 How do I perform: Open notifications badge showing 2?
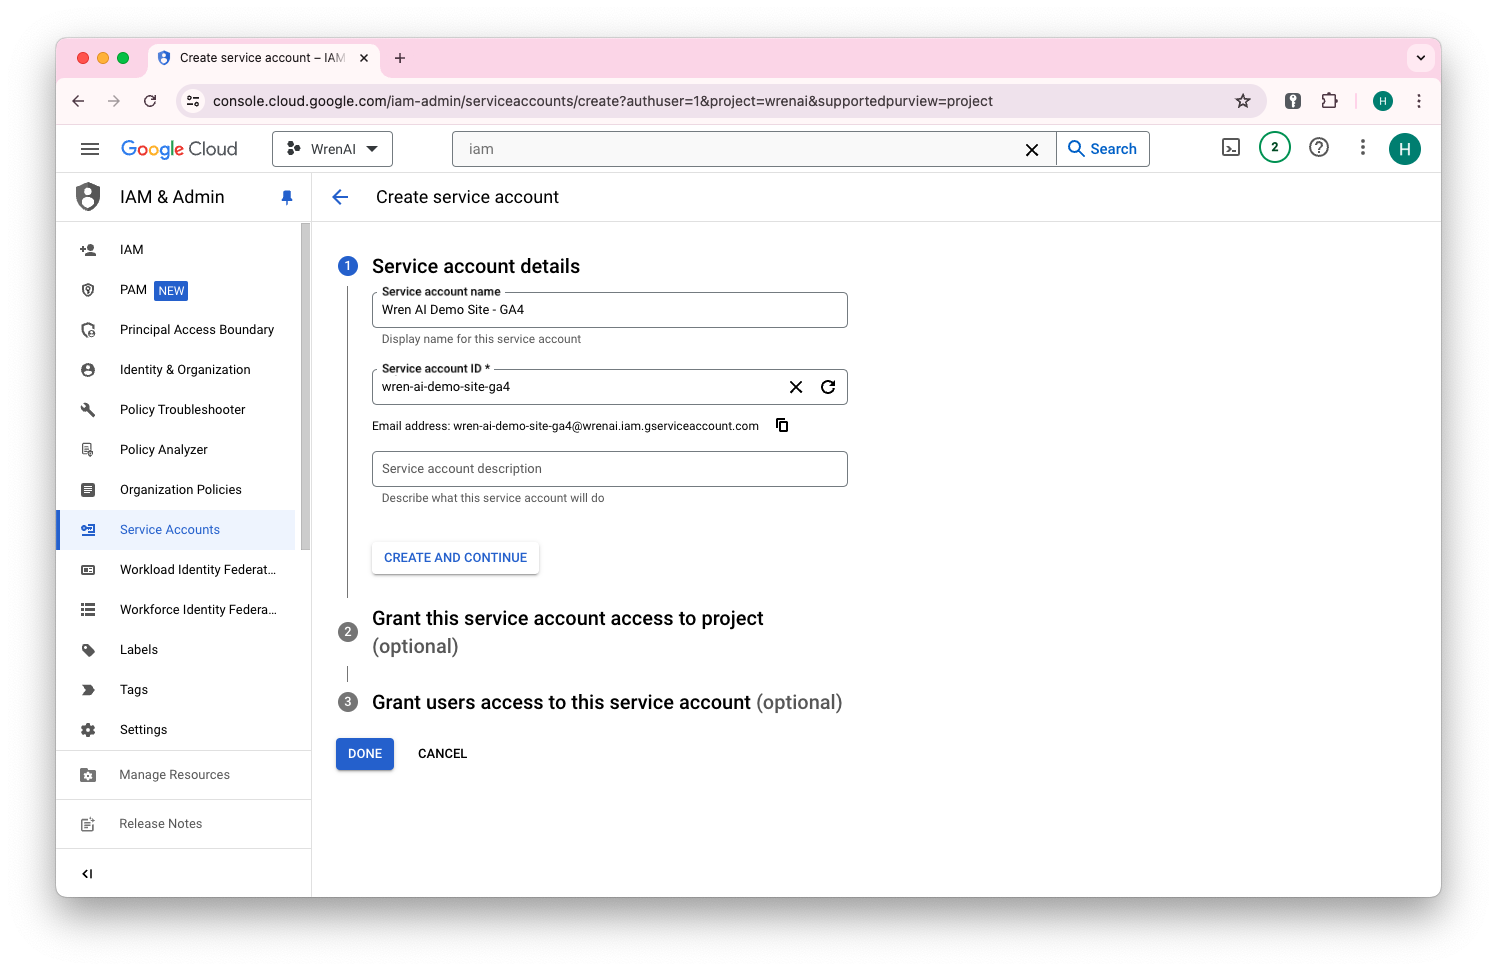click(1274, 147)
